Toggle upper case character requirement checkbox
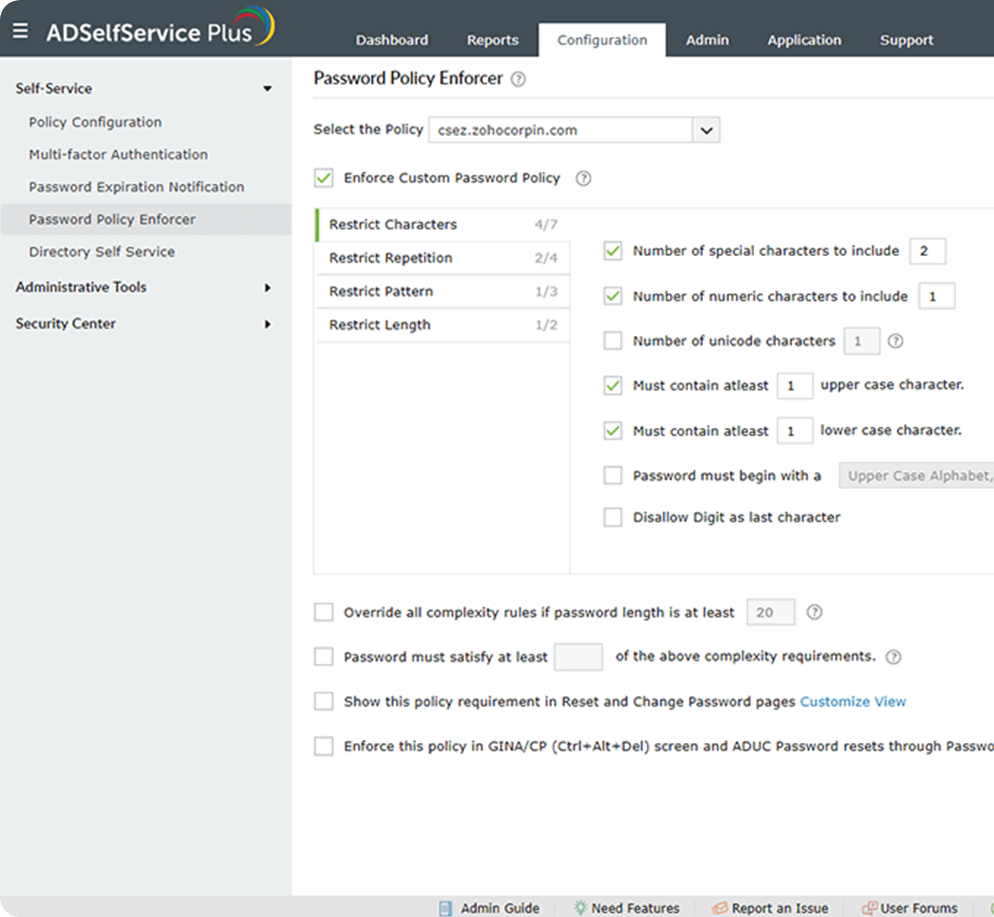Screen dimensions: 994x917 [x=613, y=385]
